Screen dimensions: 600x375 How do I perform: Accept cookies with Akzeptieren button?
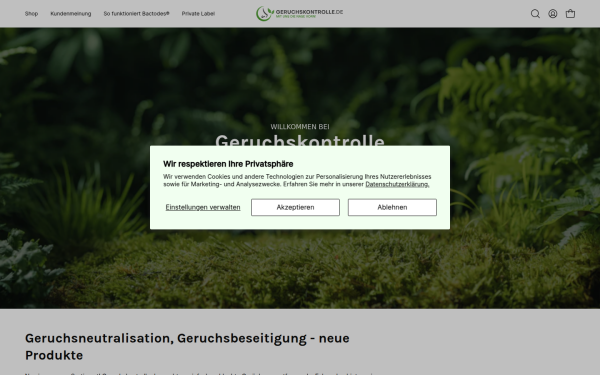pos(295,207)
